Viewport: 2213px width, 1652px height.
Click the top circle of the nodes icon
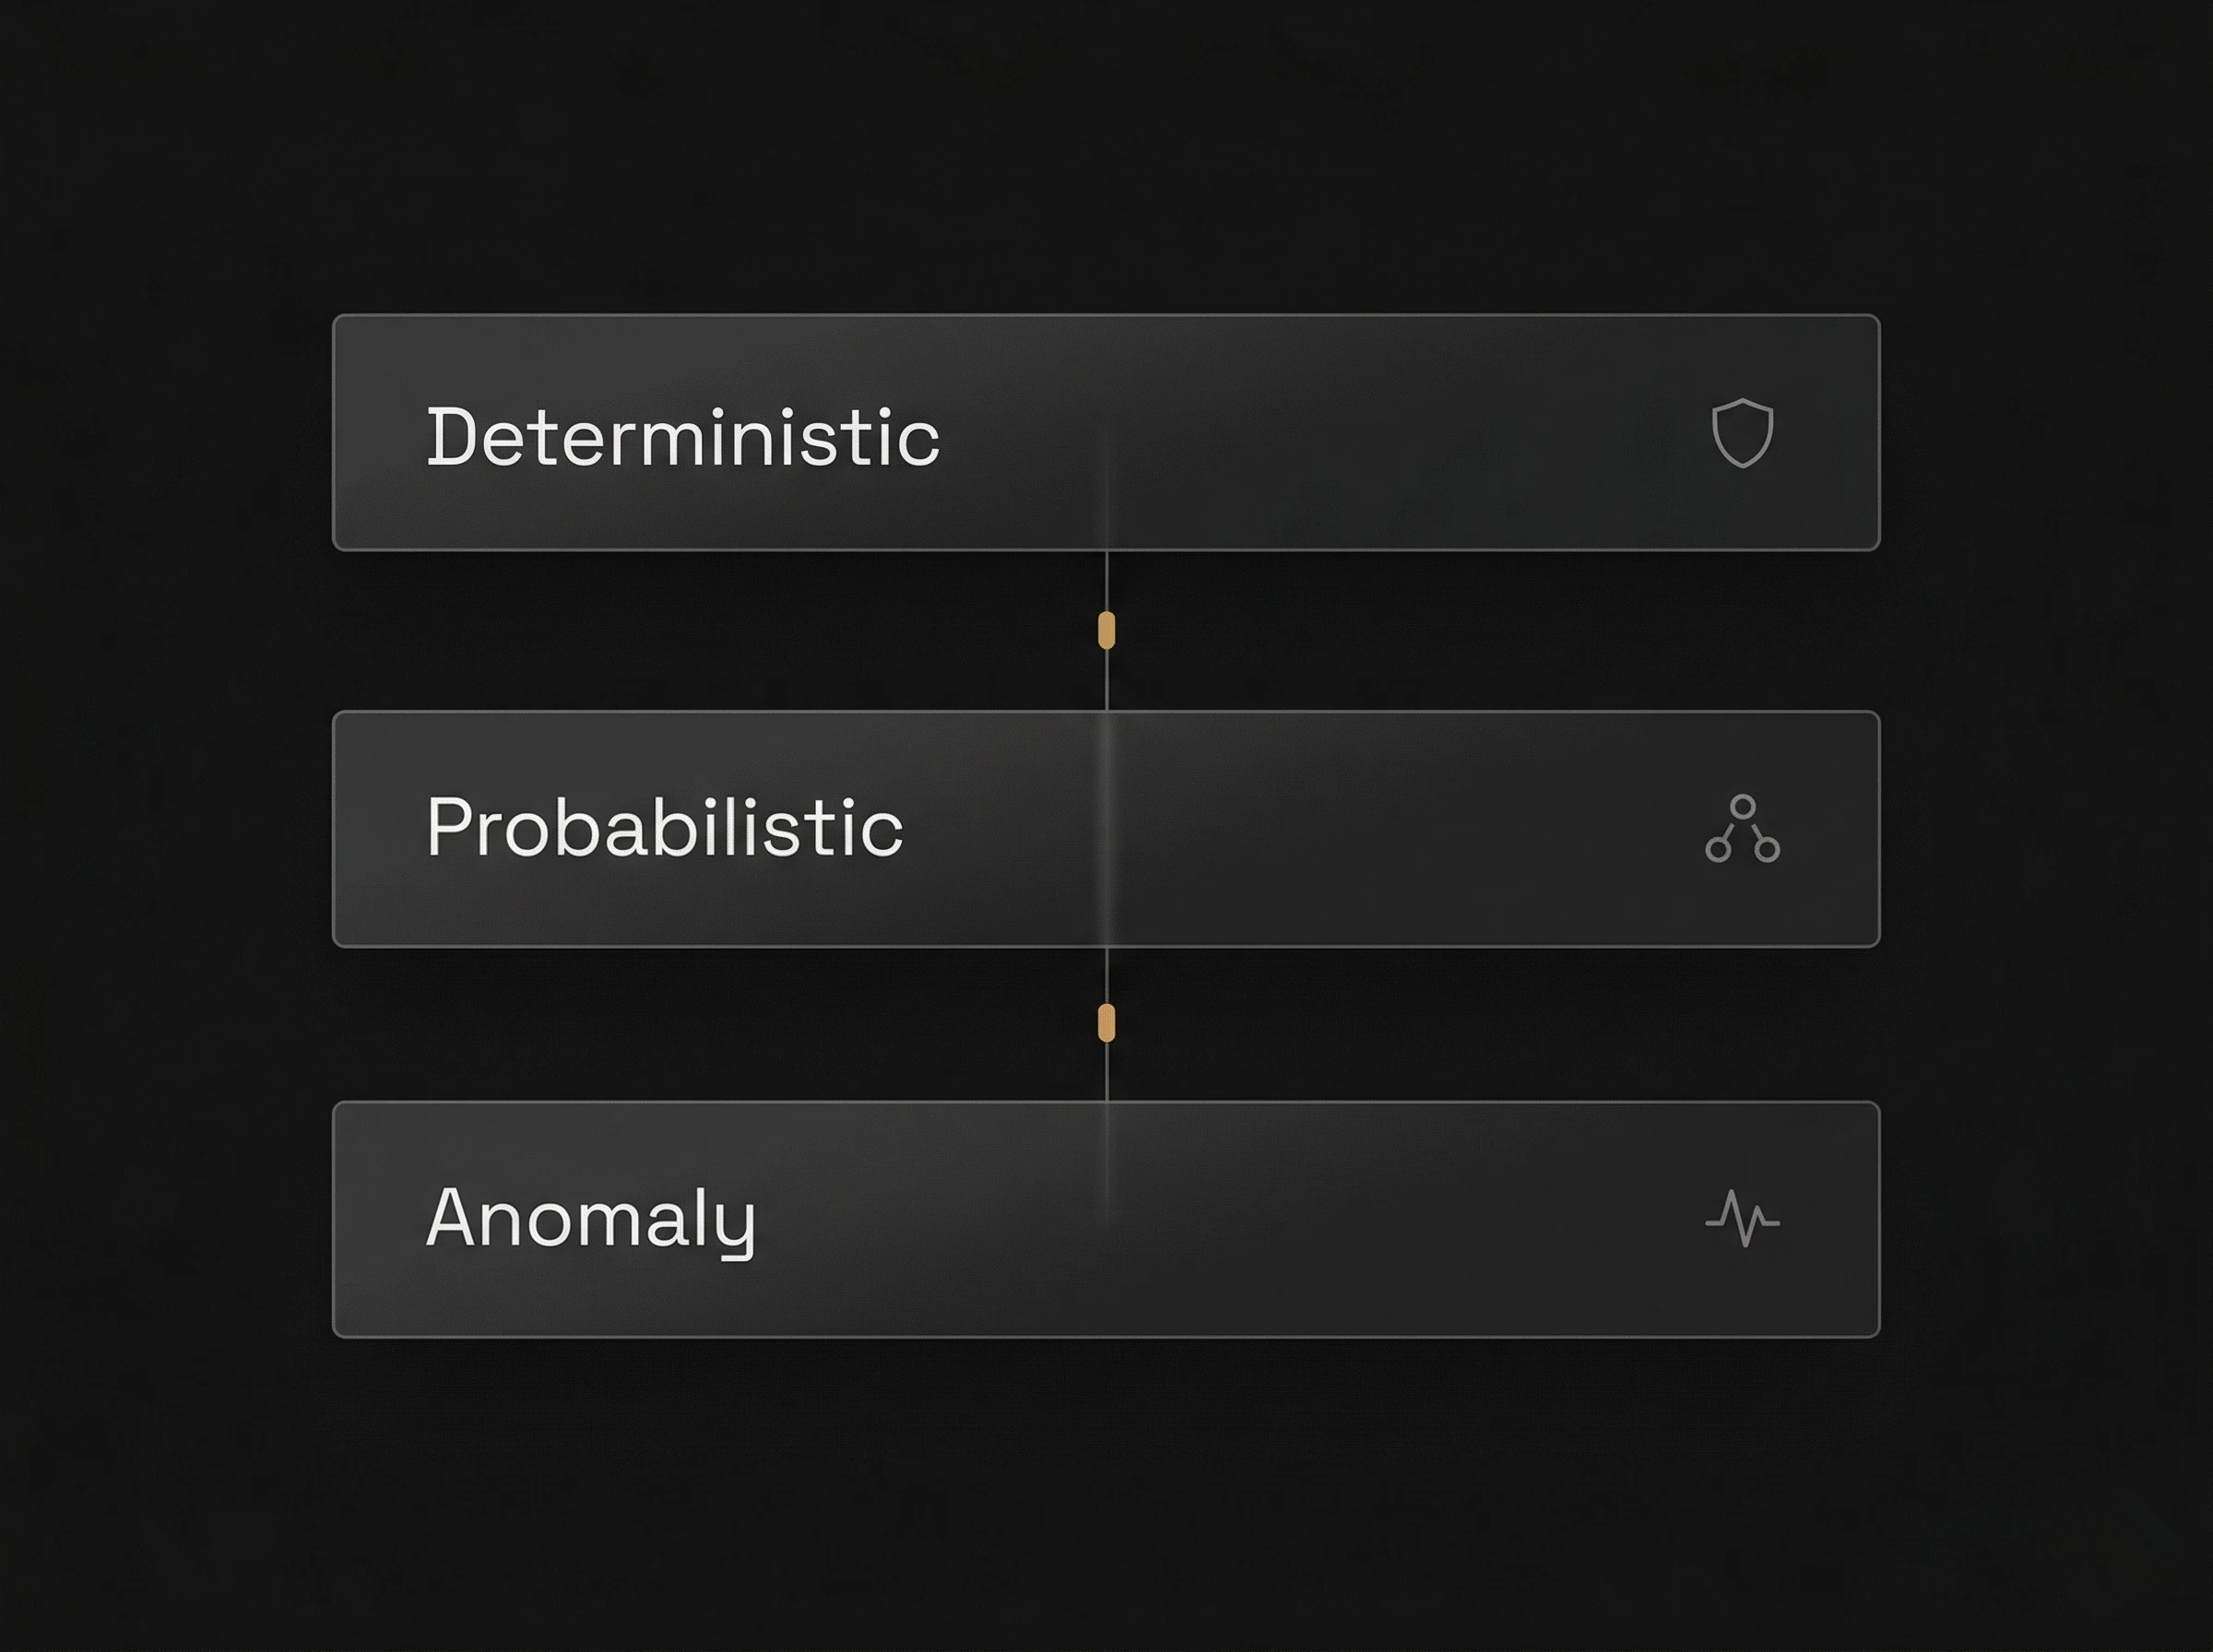(x=1743, y=806)
